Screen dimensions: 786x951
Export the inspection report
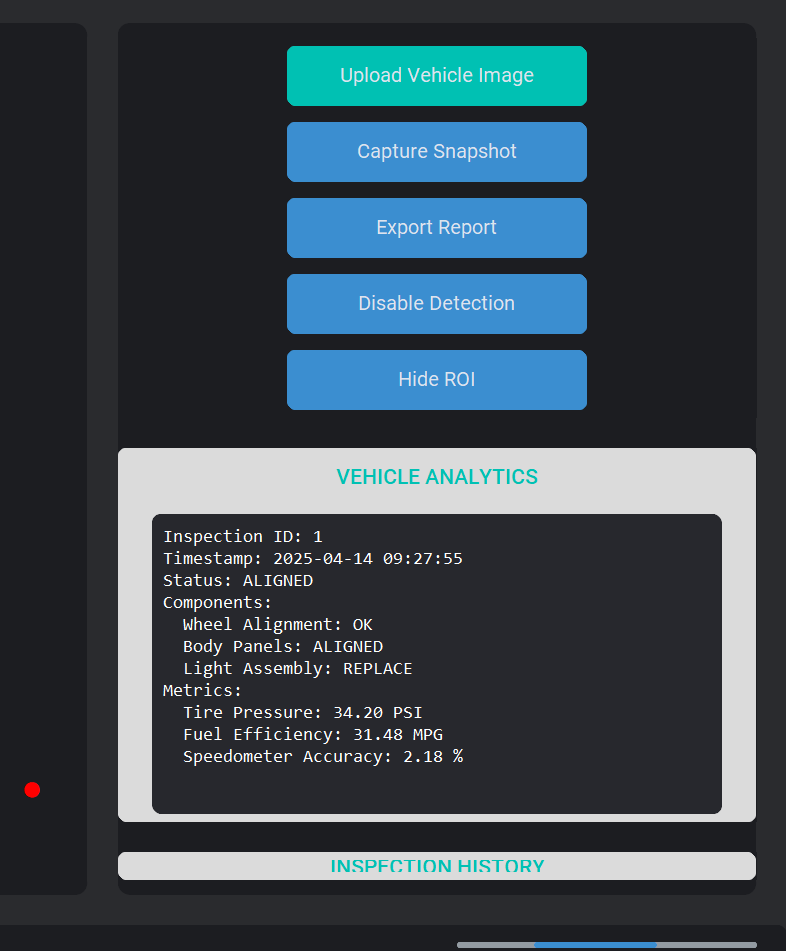click(x=436, y=228)
